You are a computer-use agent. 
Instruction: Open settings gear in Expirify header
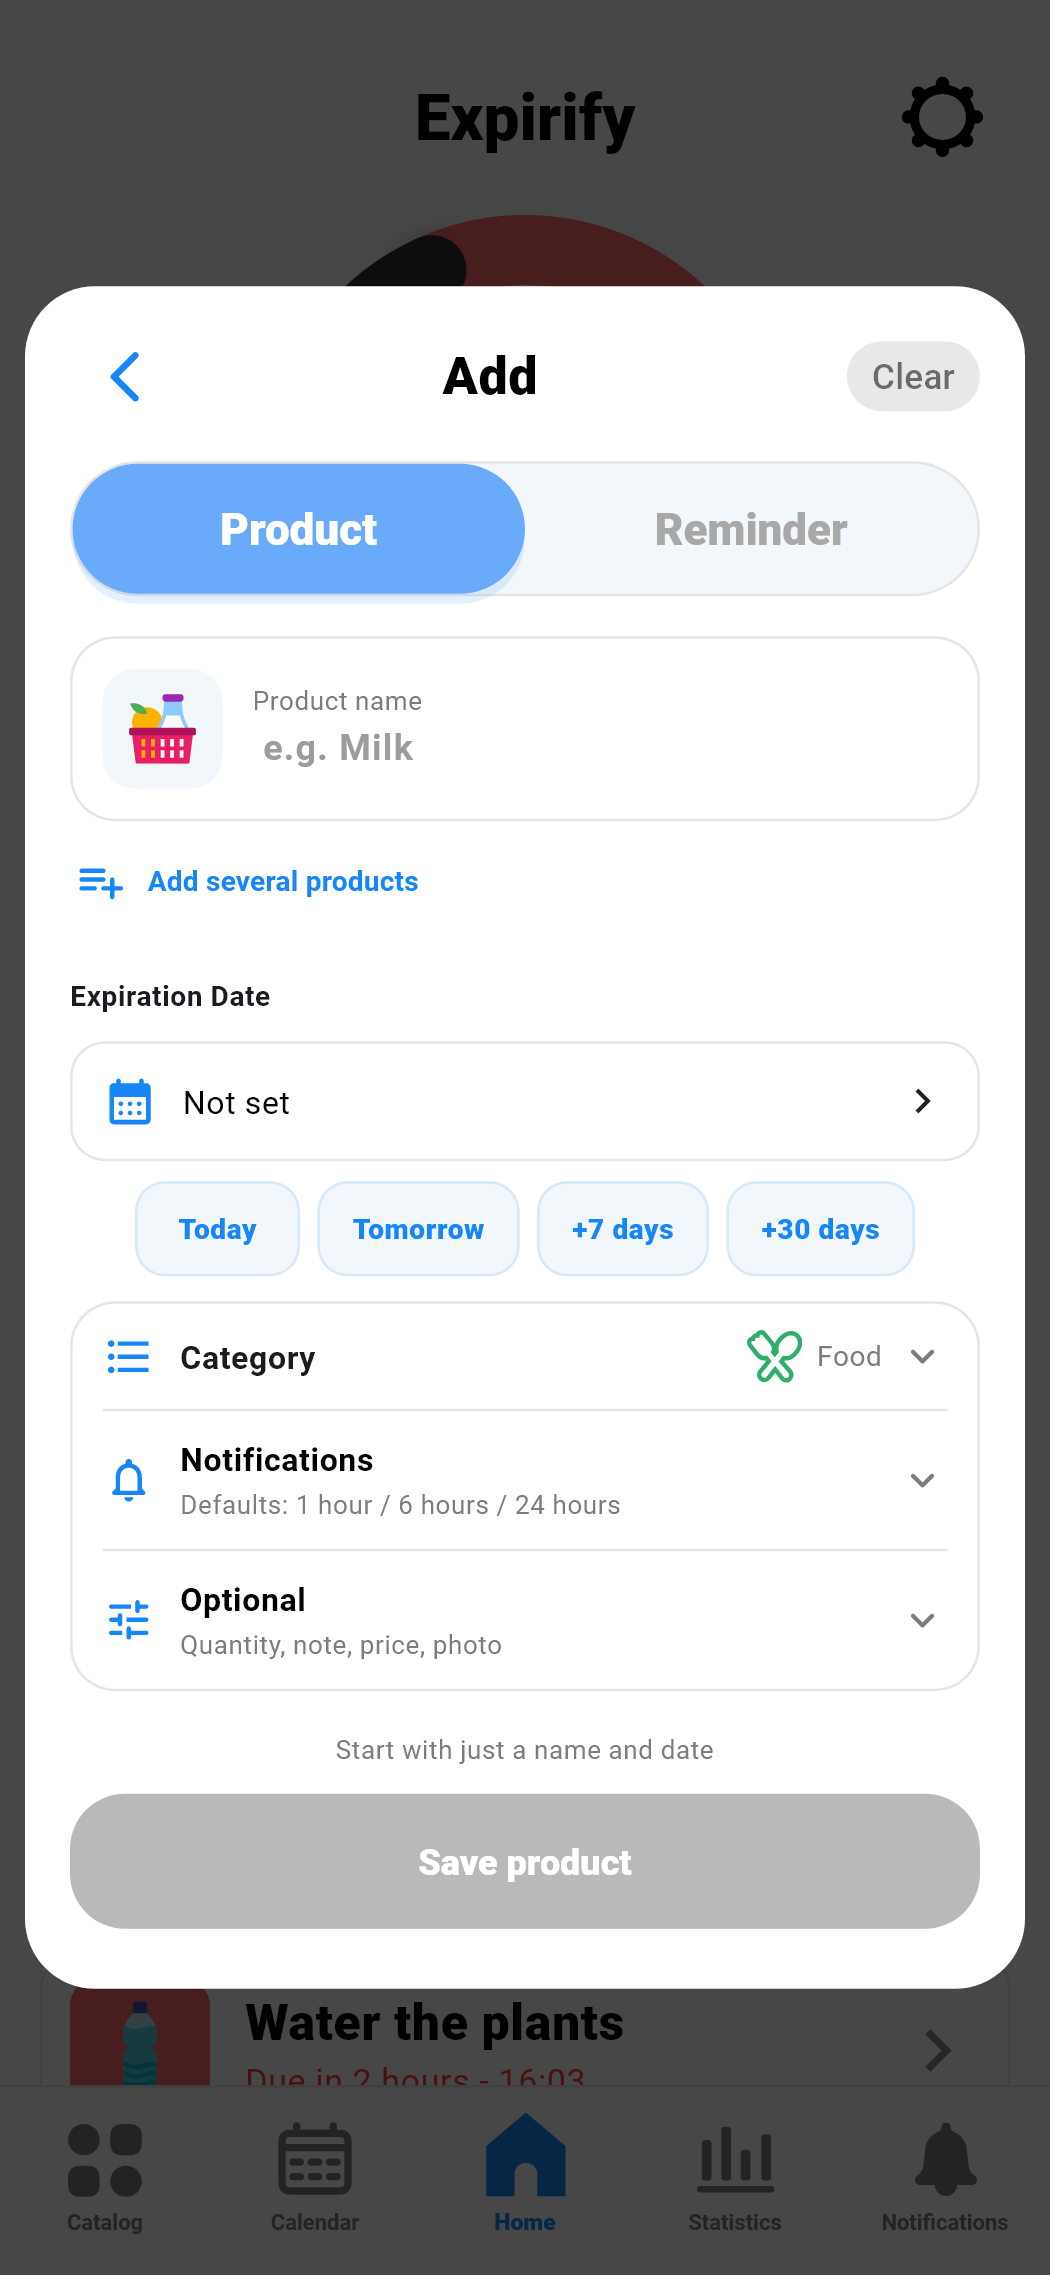pyautogui.click(x=942, y=117)
